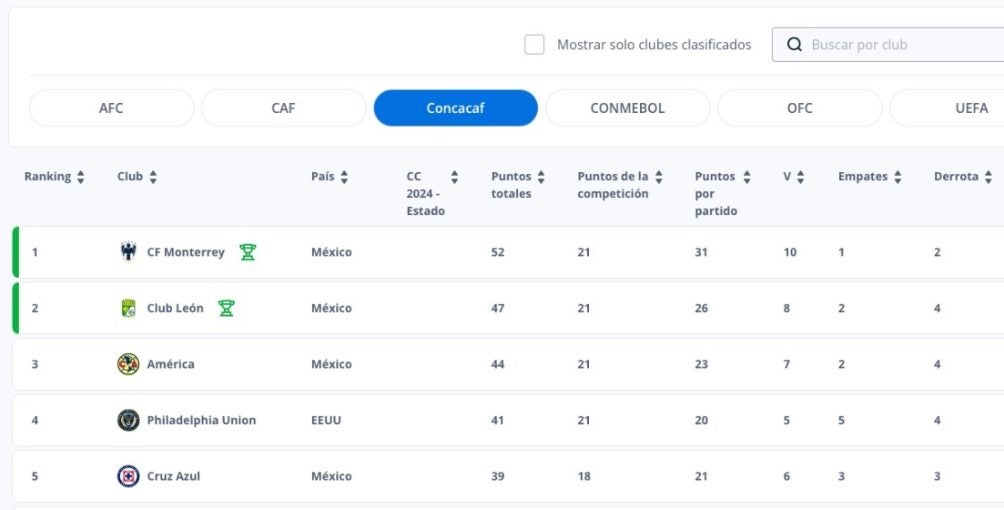Click the magnifier icon in search box
This screenshot has height=510, width=1004.
click(795, 45)
